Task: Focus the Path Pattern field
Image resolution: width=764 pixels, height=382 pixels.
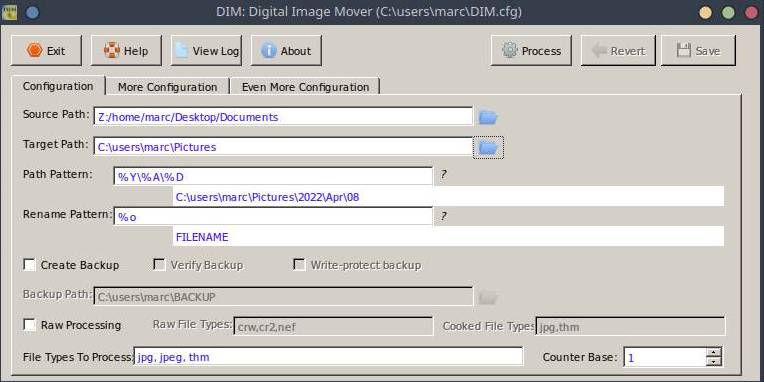Action: tap(273, 176)
